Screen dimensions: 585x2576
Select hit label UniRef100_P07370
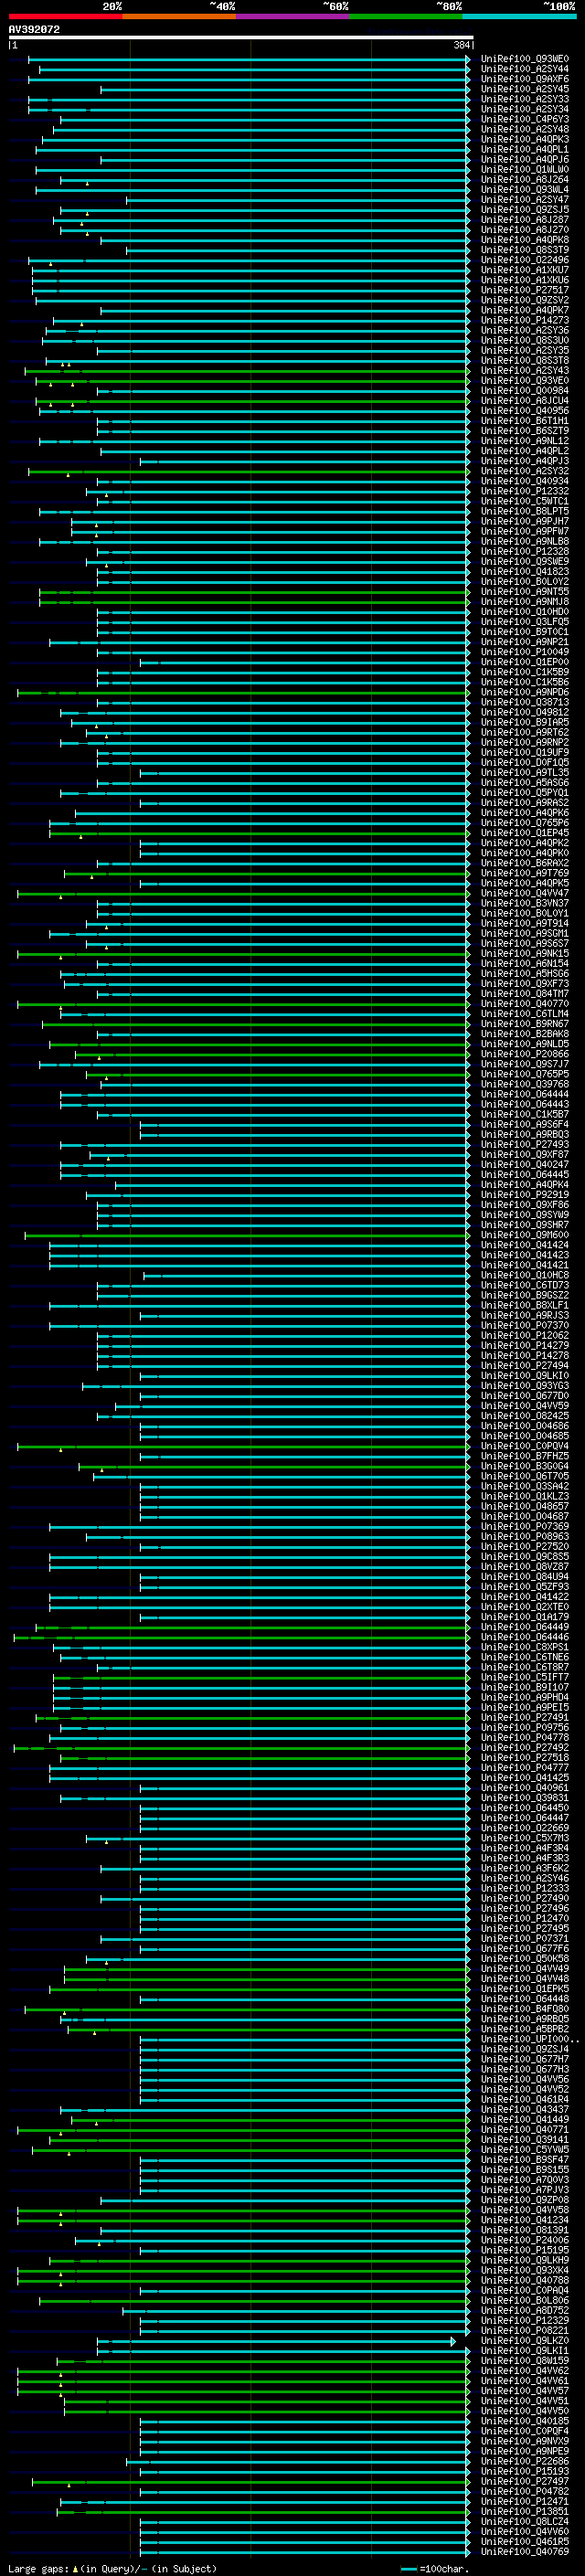click(525, 1326)
